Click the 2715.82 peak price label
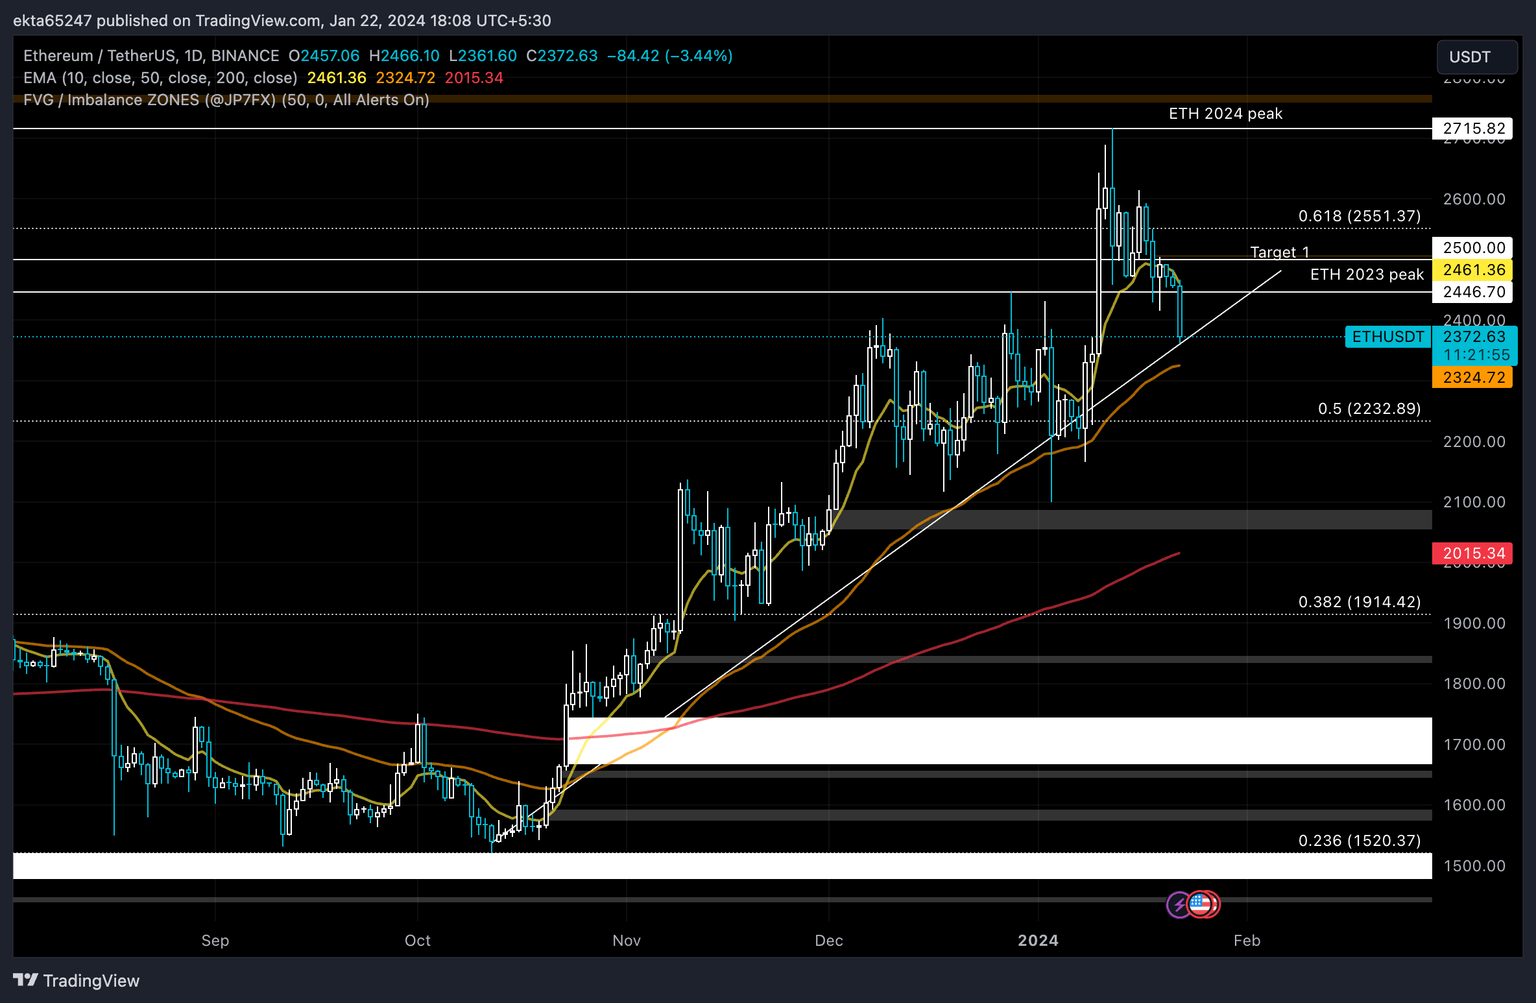This screenshot has height=1003, width=1536. (1472, 128)
